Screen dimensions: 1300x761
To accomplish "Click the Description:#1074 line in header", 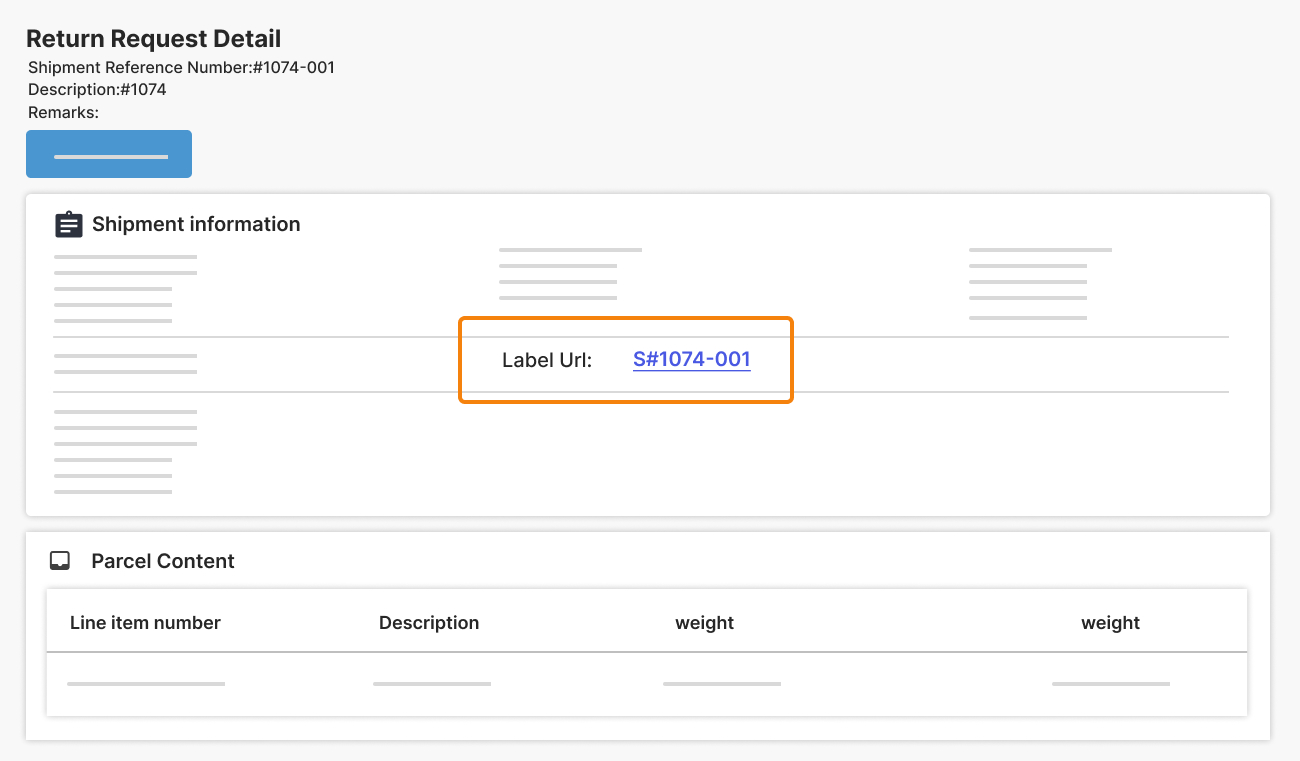I will click(97, 89).
